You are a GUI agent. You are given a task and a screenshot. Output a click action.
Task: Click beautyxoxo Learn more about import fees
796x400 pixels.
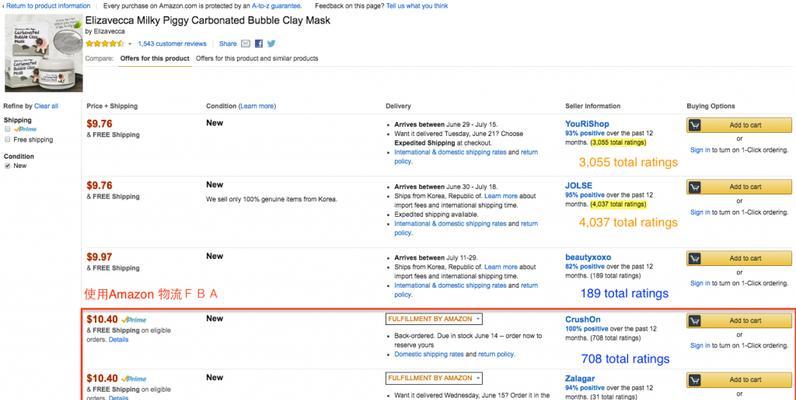(501, 267)
